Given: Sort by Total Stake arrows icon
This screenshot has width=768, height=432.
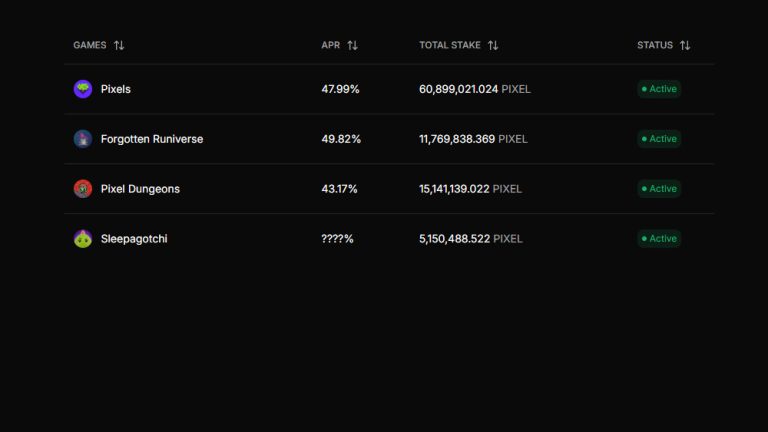Looking at the screenshot, I should (493, 45).
